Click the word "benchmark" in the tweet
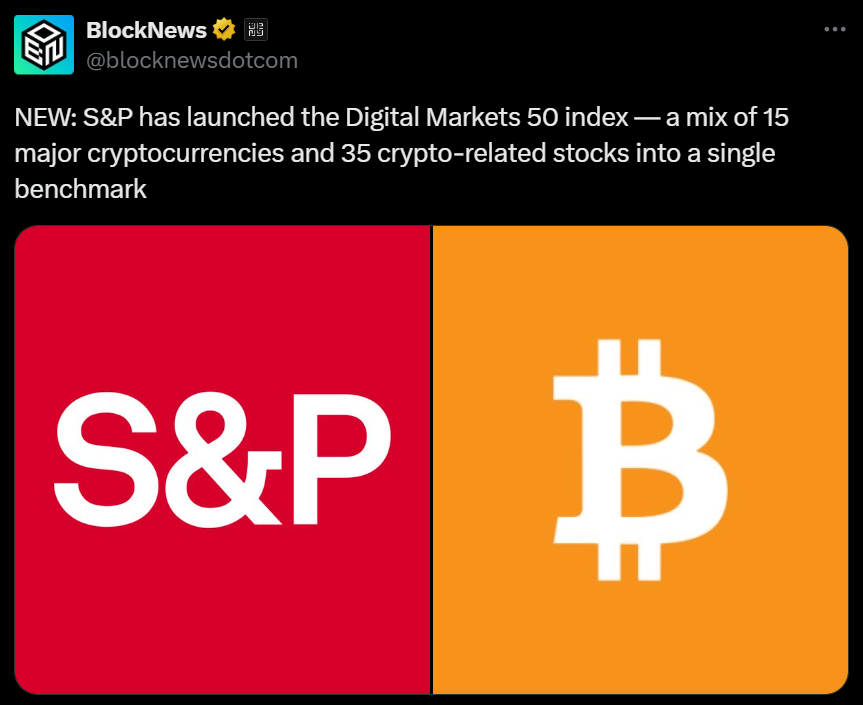Viewport: 863px width, 705px height. point(80,189)
